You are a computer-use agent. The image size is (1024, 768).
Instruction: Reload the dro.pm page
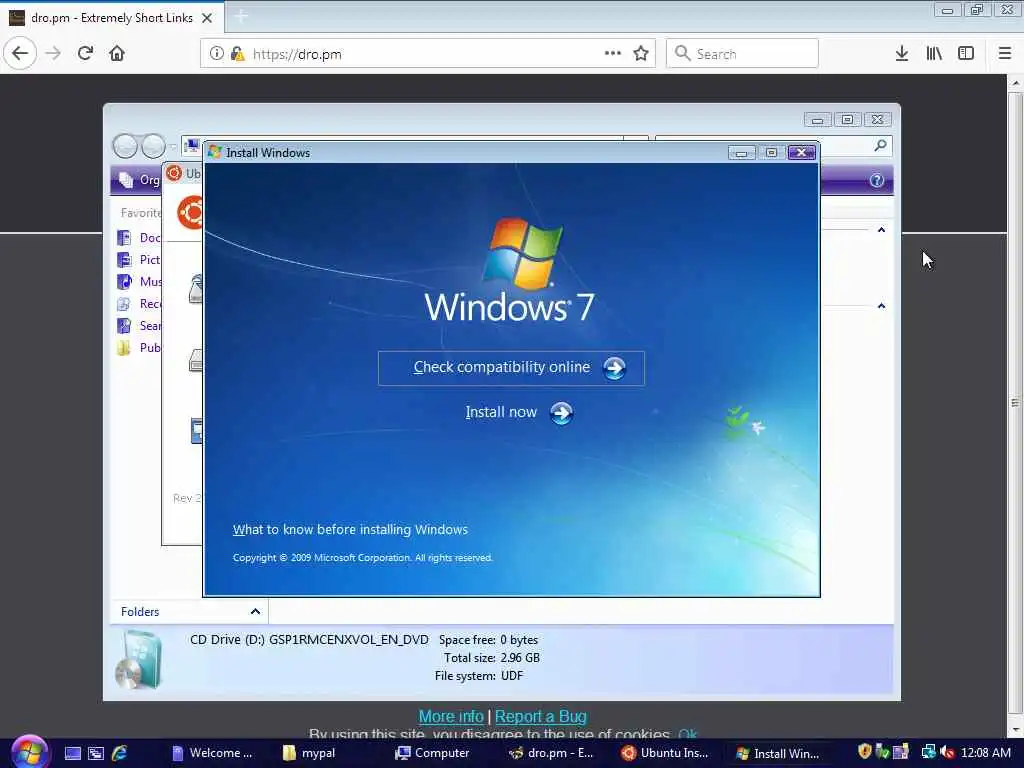[86, 54]
